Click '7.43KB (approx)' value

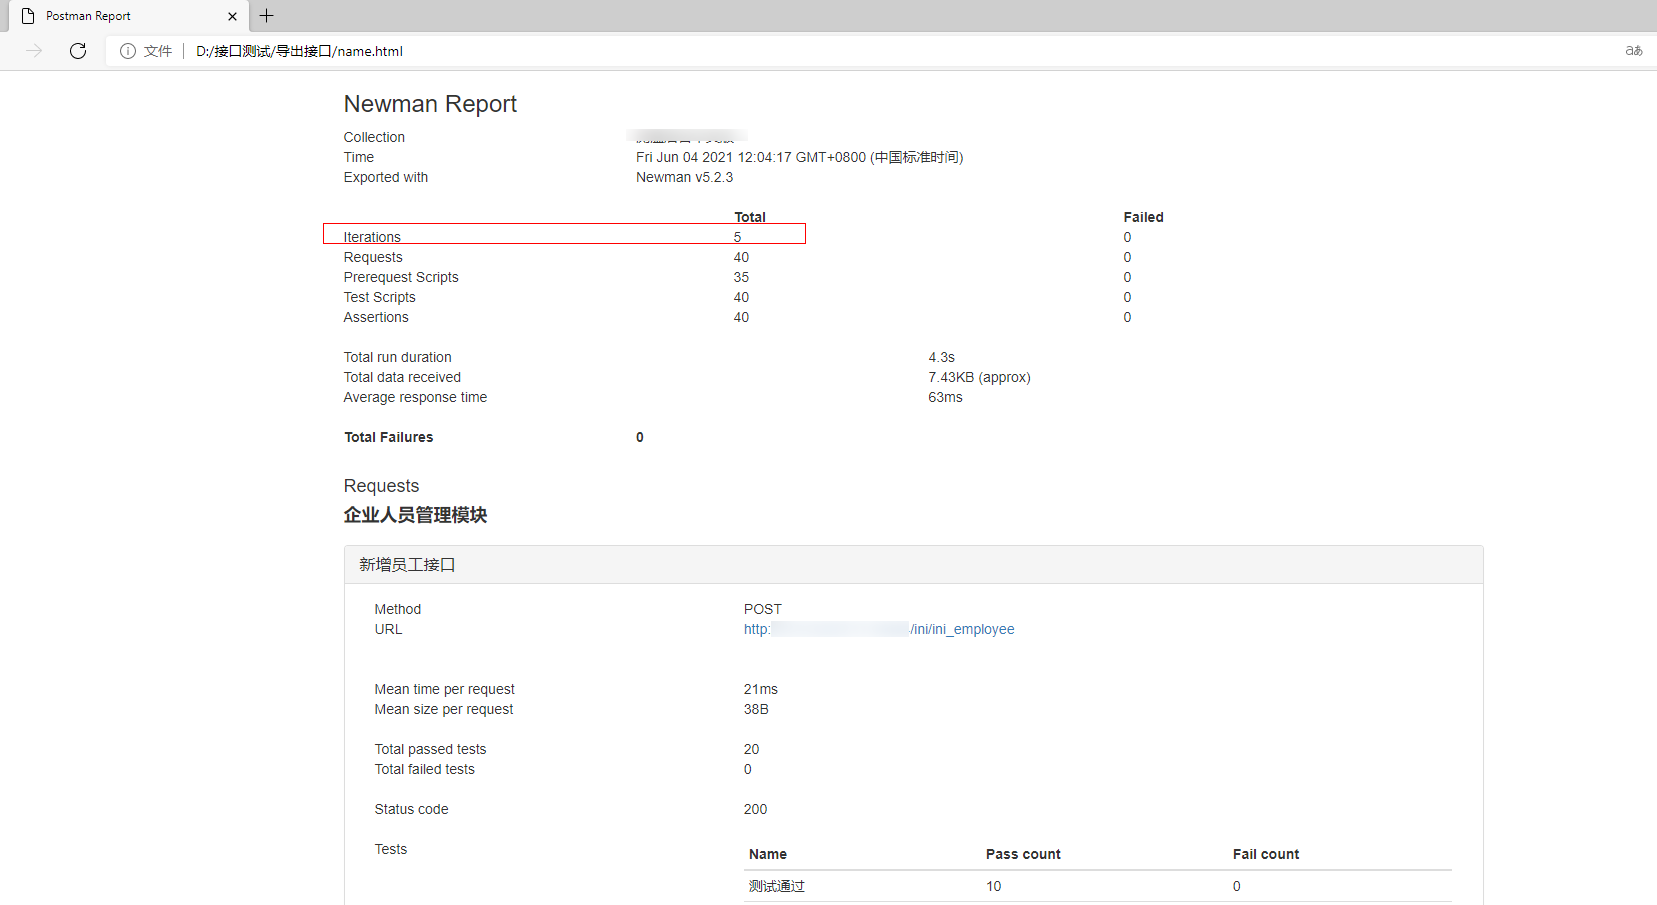click(x=979, y=377)
